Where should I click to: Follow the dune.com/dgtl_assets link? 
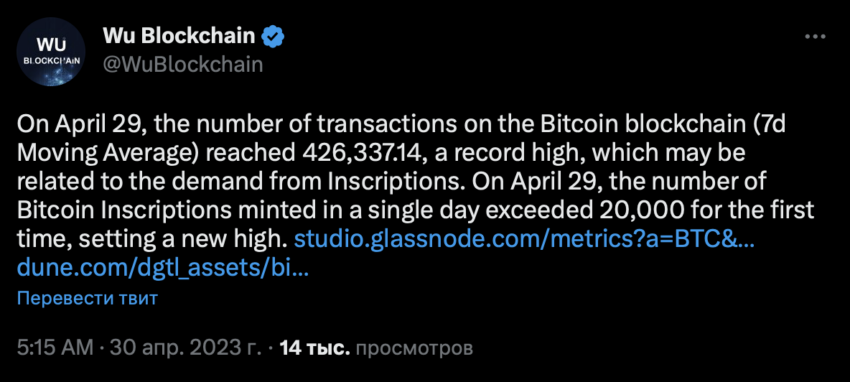click(x=163, y=268)
